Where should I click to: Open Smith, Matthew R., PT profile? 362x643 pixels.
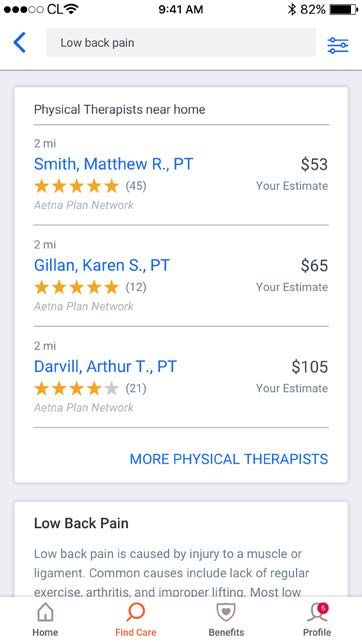click(113, 164)
